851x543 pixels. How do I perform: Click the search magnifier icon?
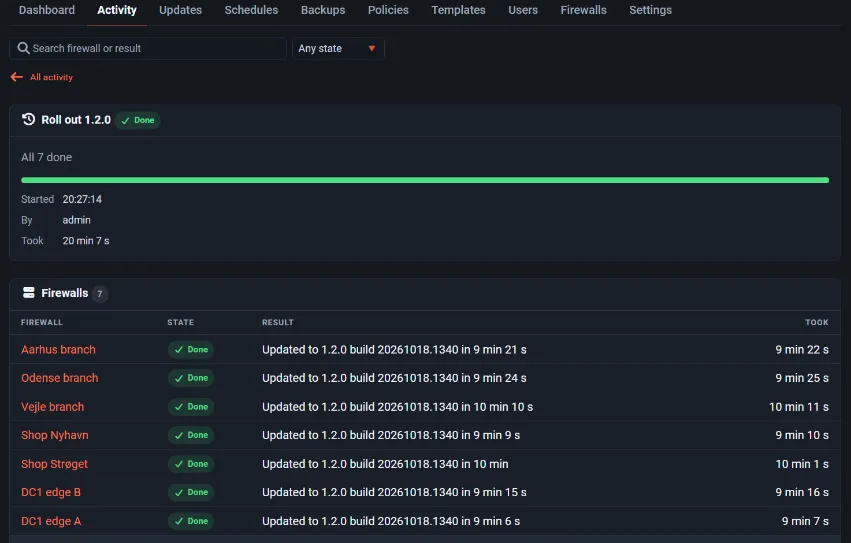tap(23, 48)
